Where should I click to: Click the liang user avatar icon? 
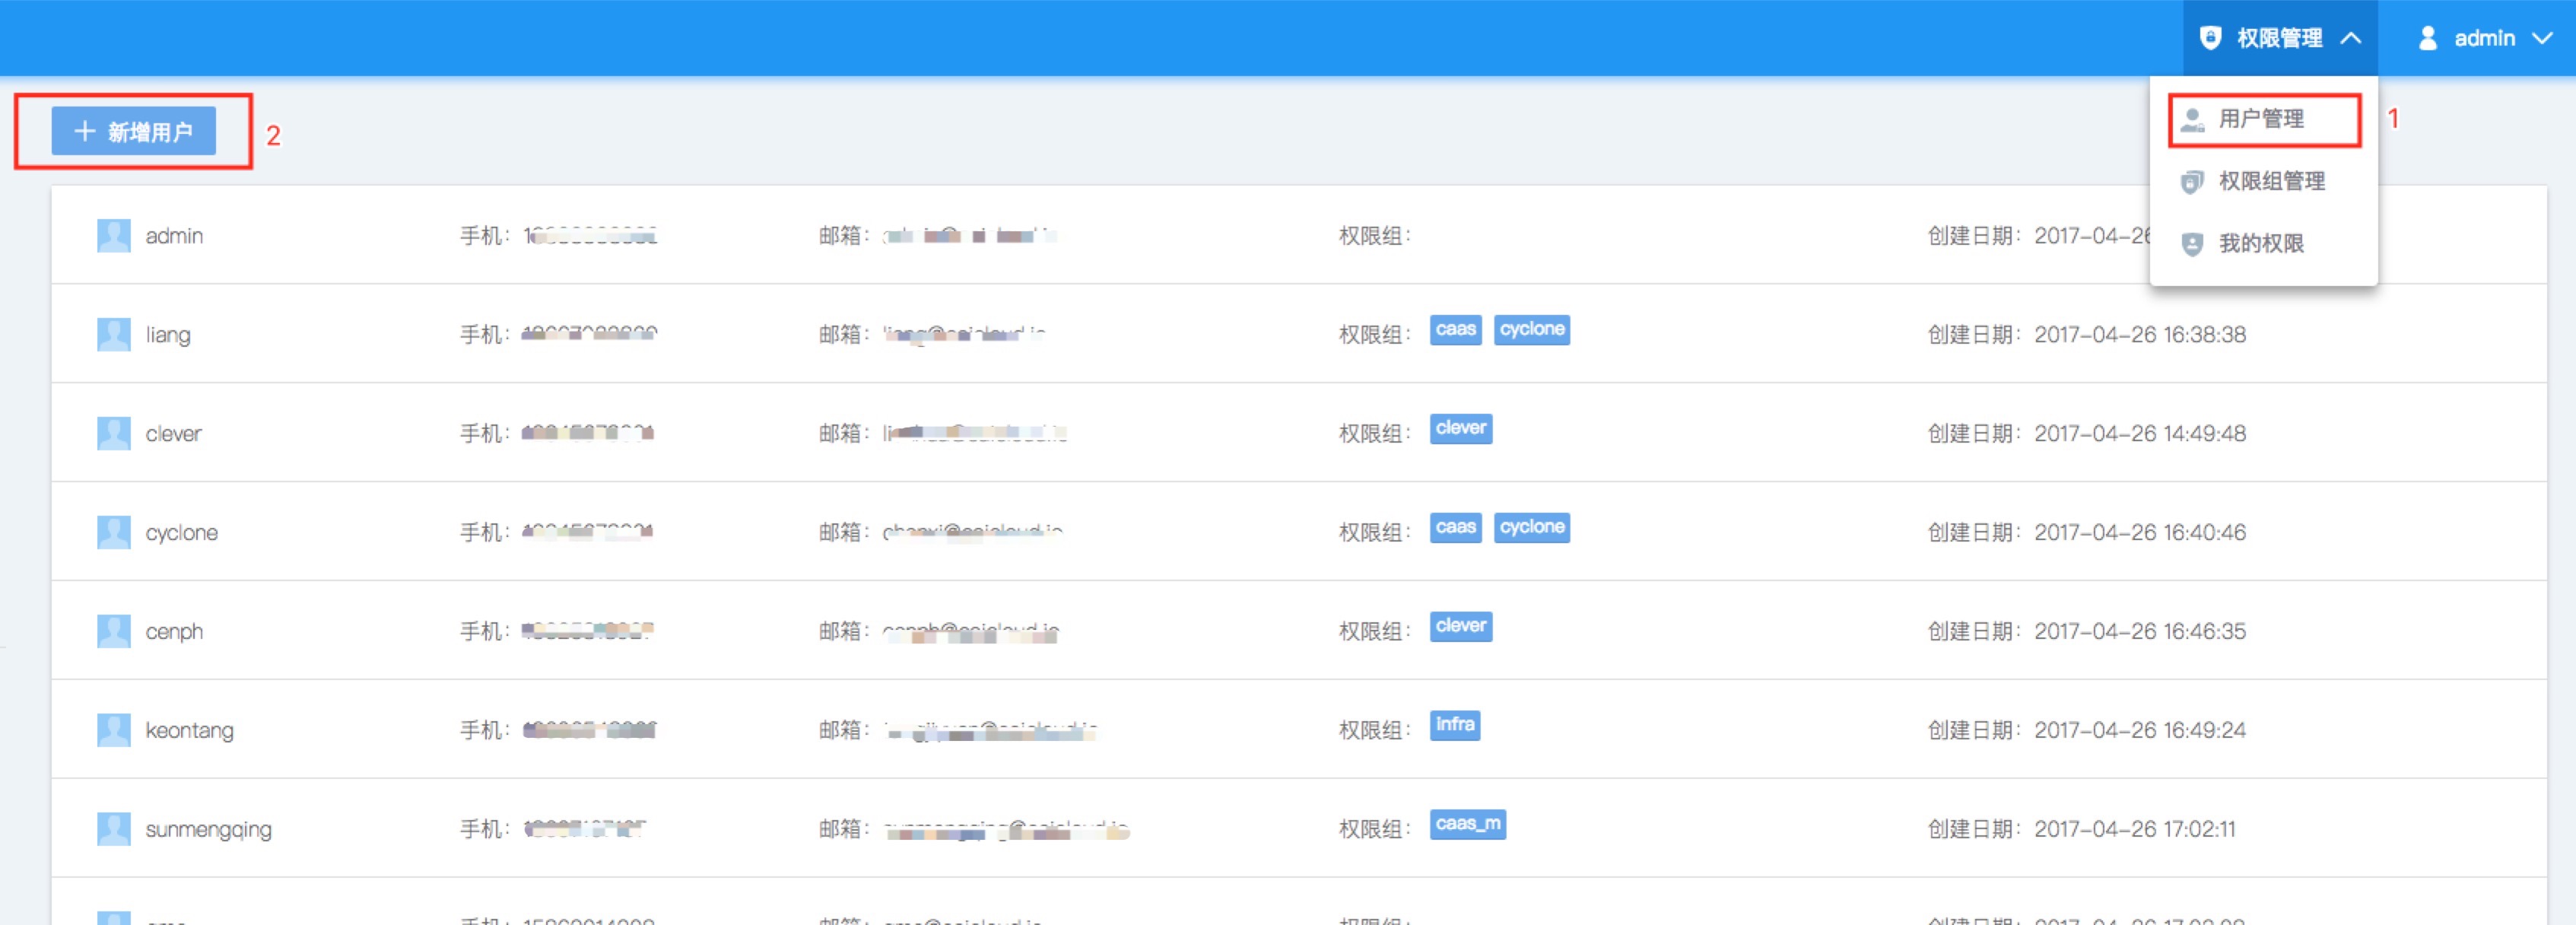click(113, 335)
